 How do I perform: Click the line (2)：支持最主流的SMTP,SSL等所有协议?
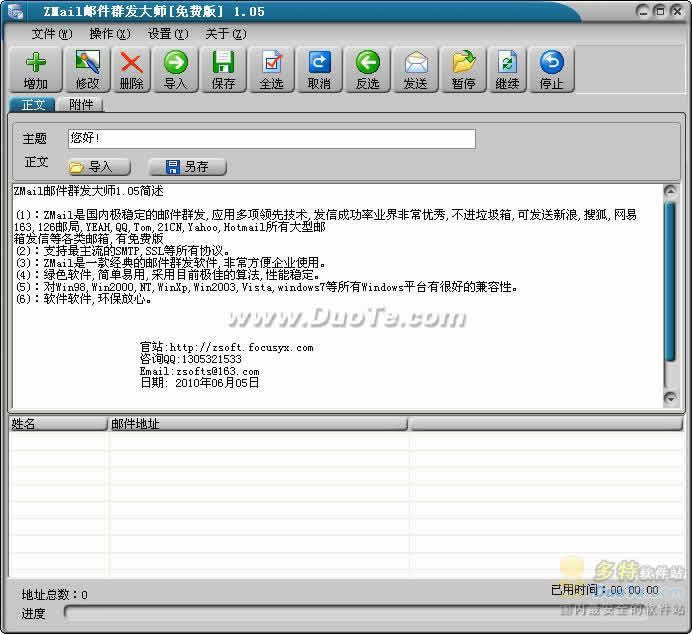point(123,251)
